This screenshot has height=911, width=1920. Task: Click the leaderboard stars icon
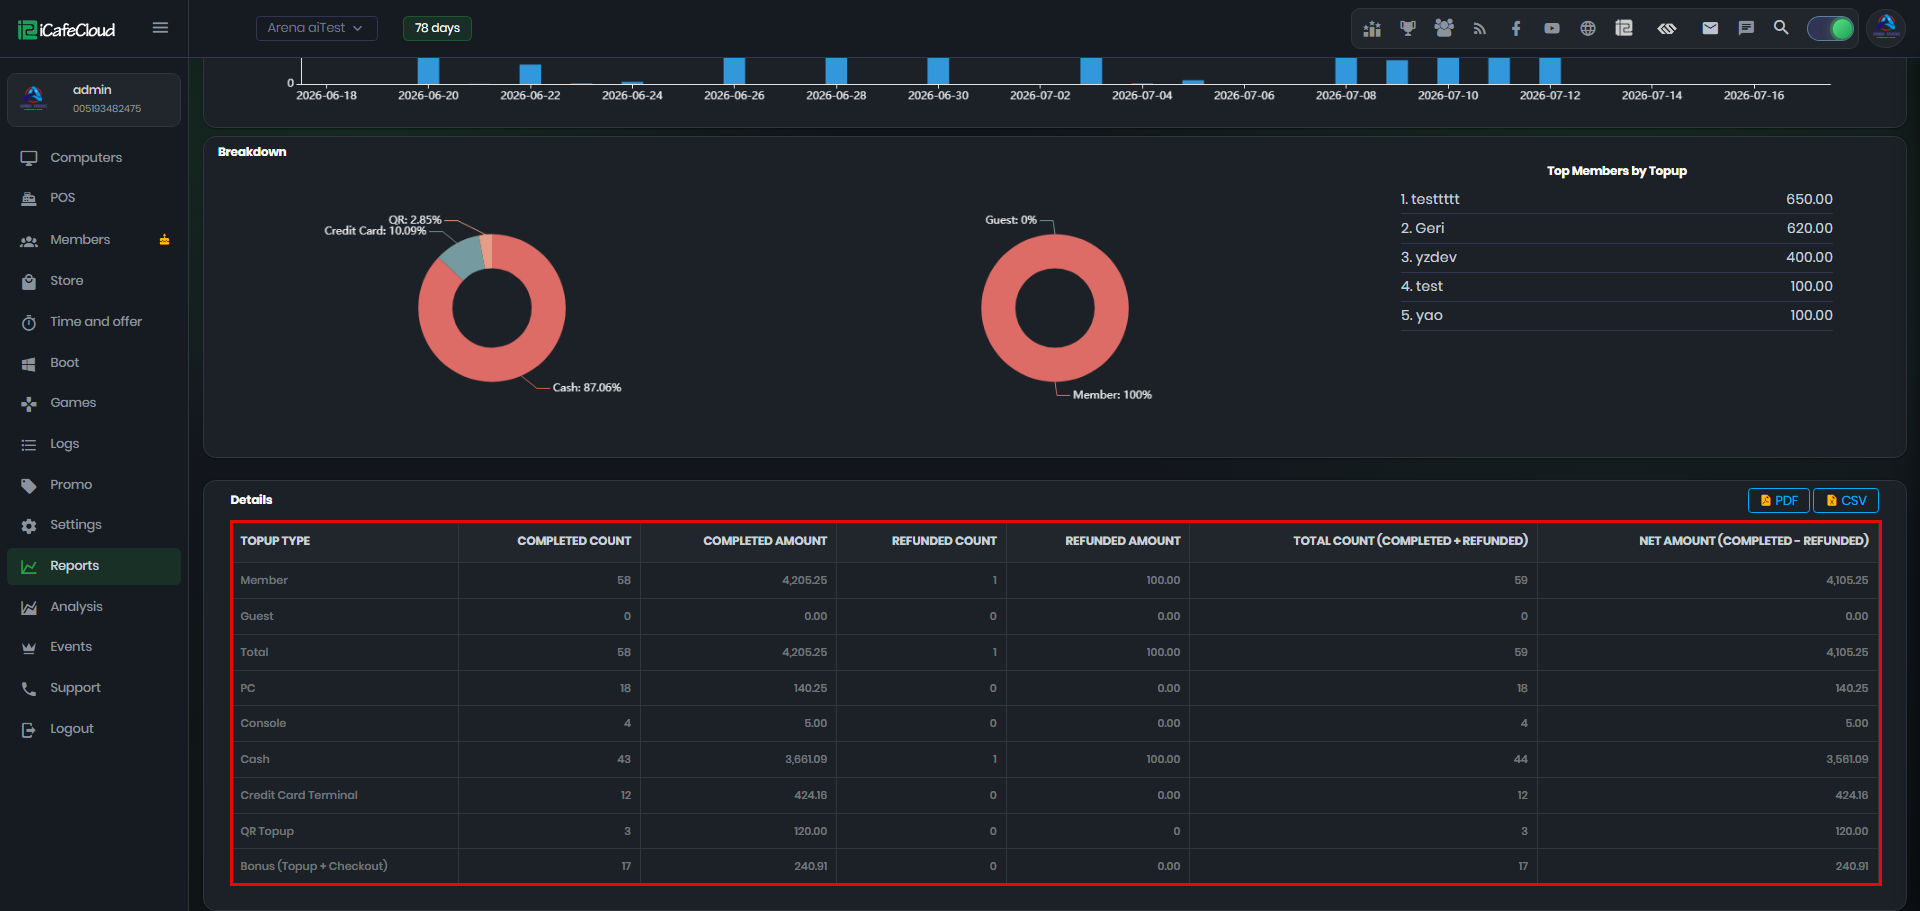1372,28
